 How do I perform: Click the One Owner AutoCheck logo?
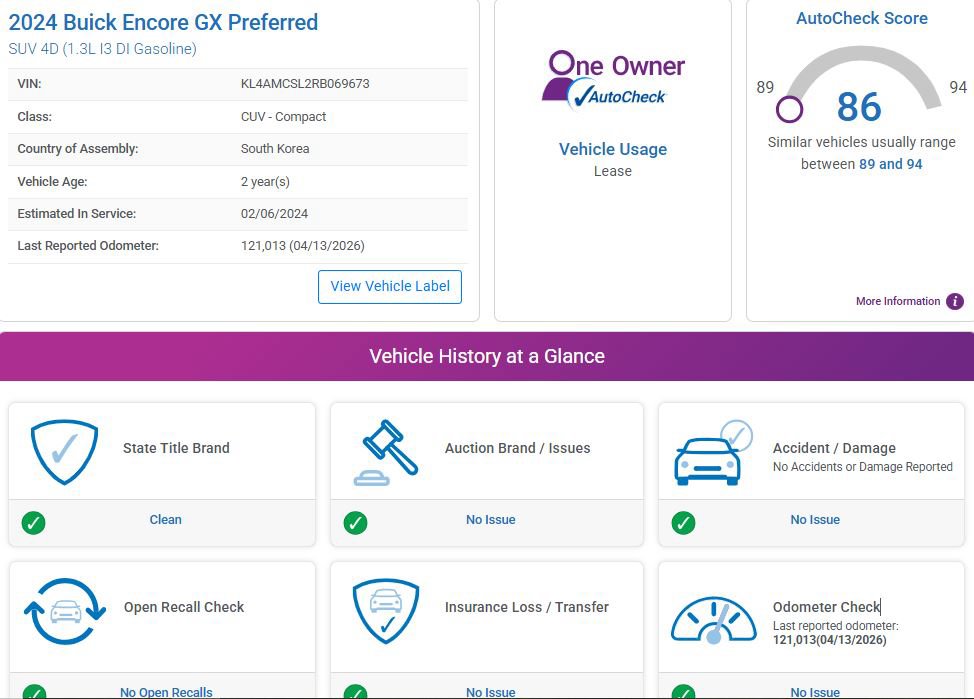click(613, 80)
